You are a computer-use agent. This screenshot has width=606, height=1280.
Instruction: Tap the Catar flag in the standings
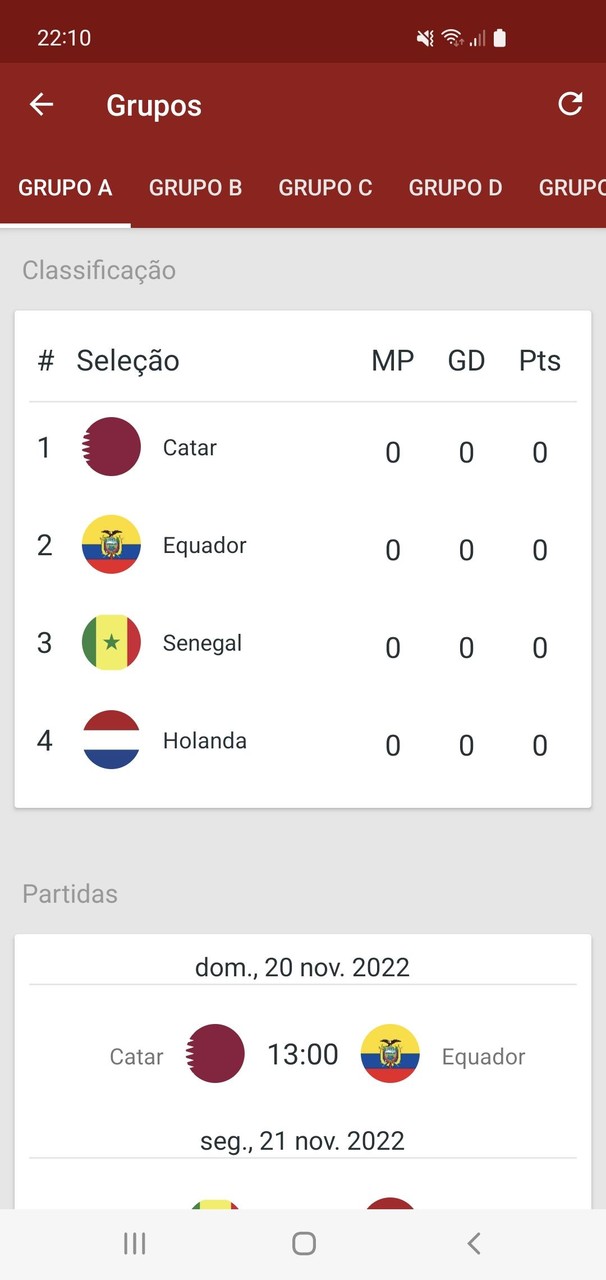110,447
